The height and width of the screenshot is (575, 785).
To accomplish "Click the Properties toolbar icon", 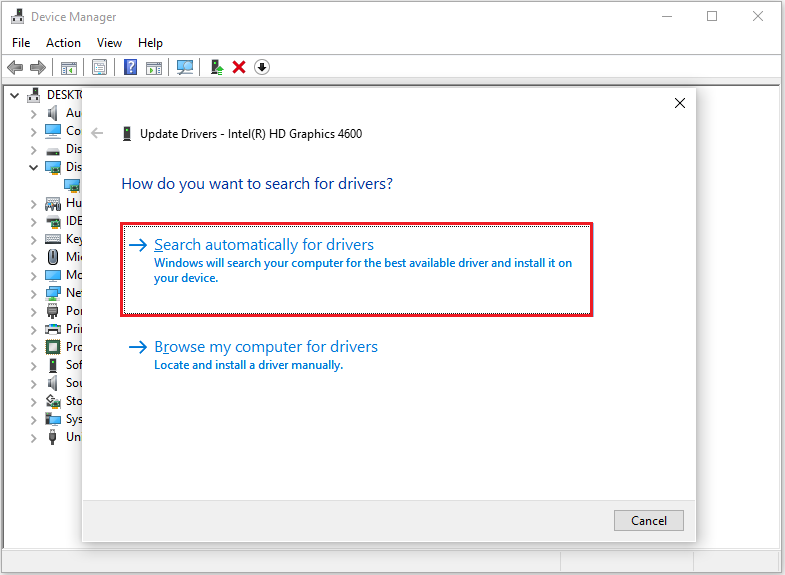I will pyautogui.click(x=99, y=67).
